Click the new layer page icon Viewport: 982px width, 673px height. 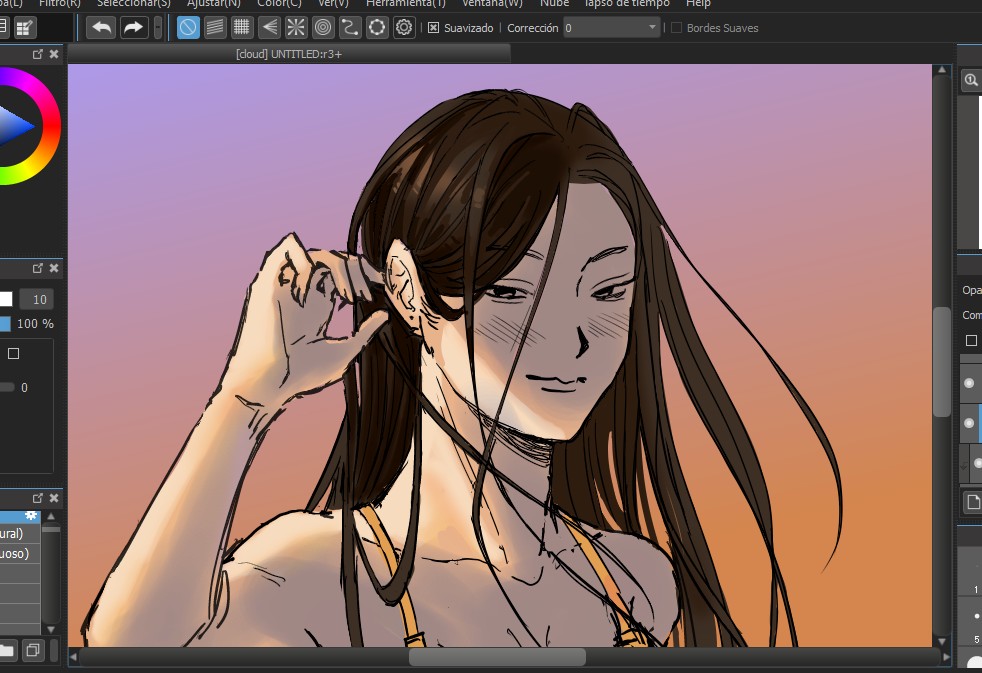(x=973, y=501)
